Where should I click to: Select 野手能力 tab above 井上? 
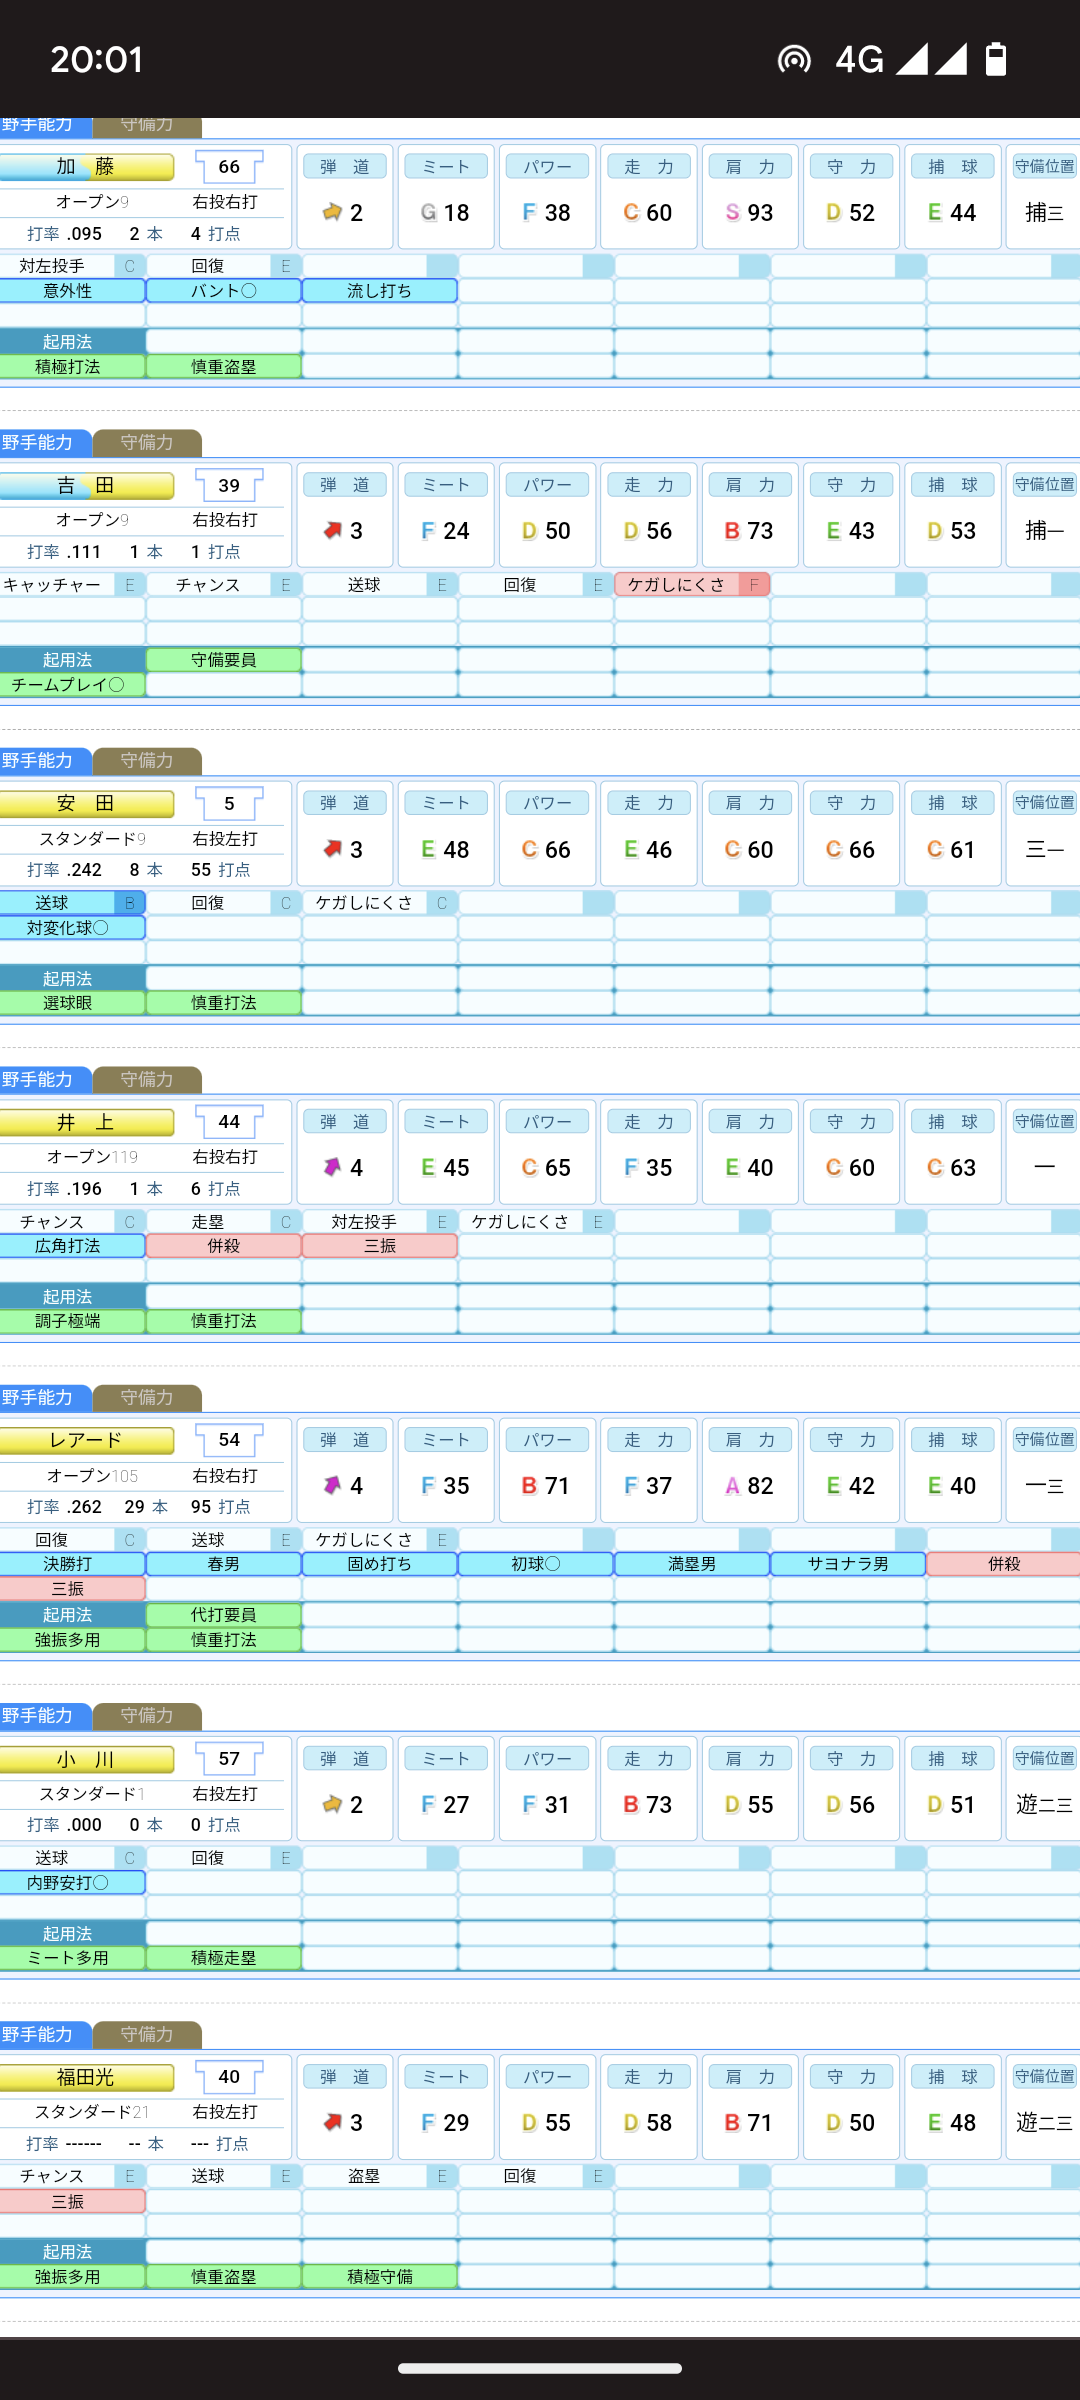point(45,1080)
